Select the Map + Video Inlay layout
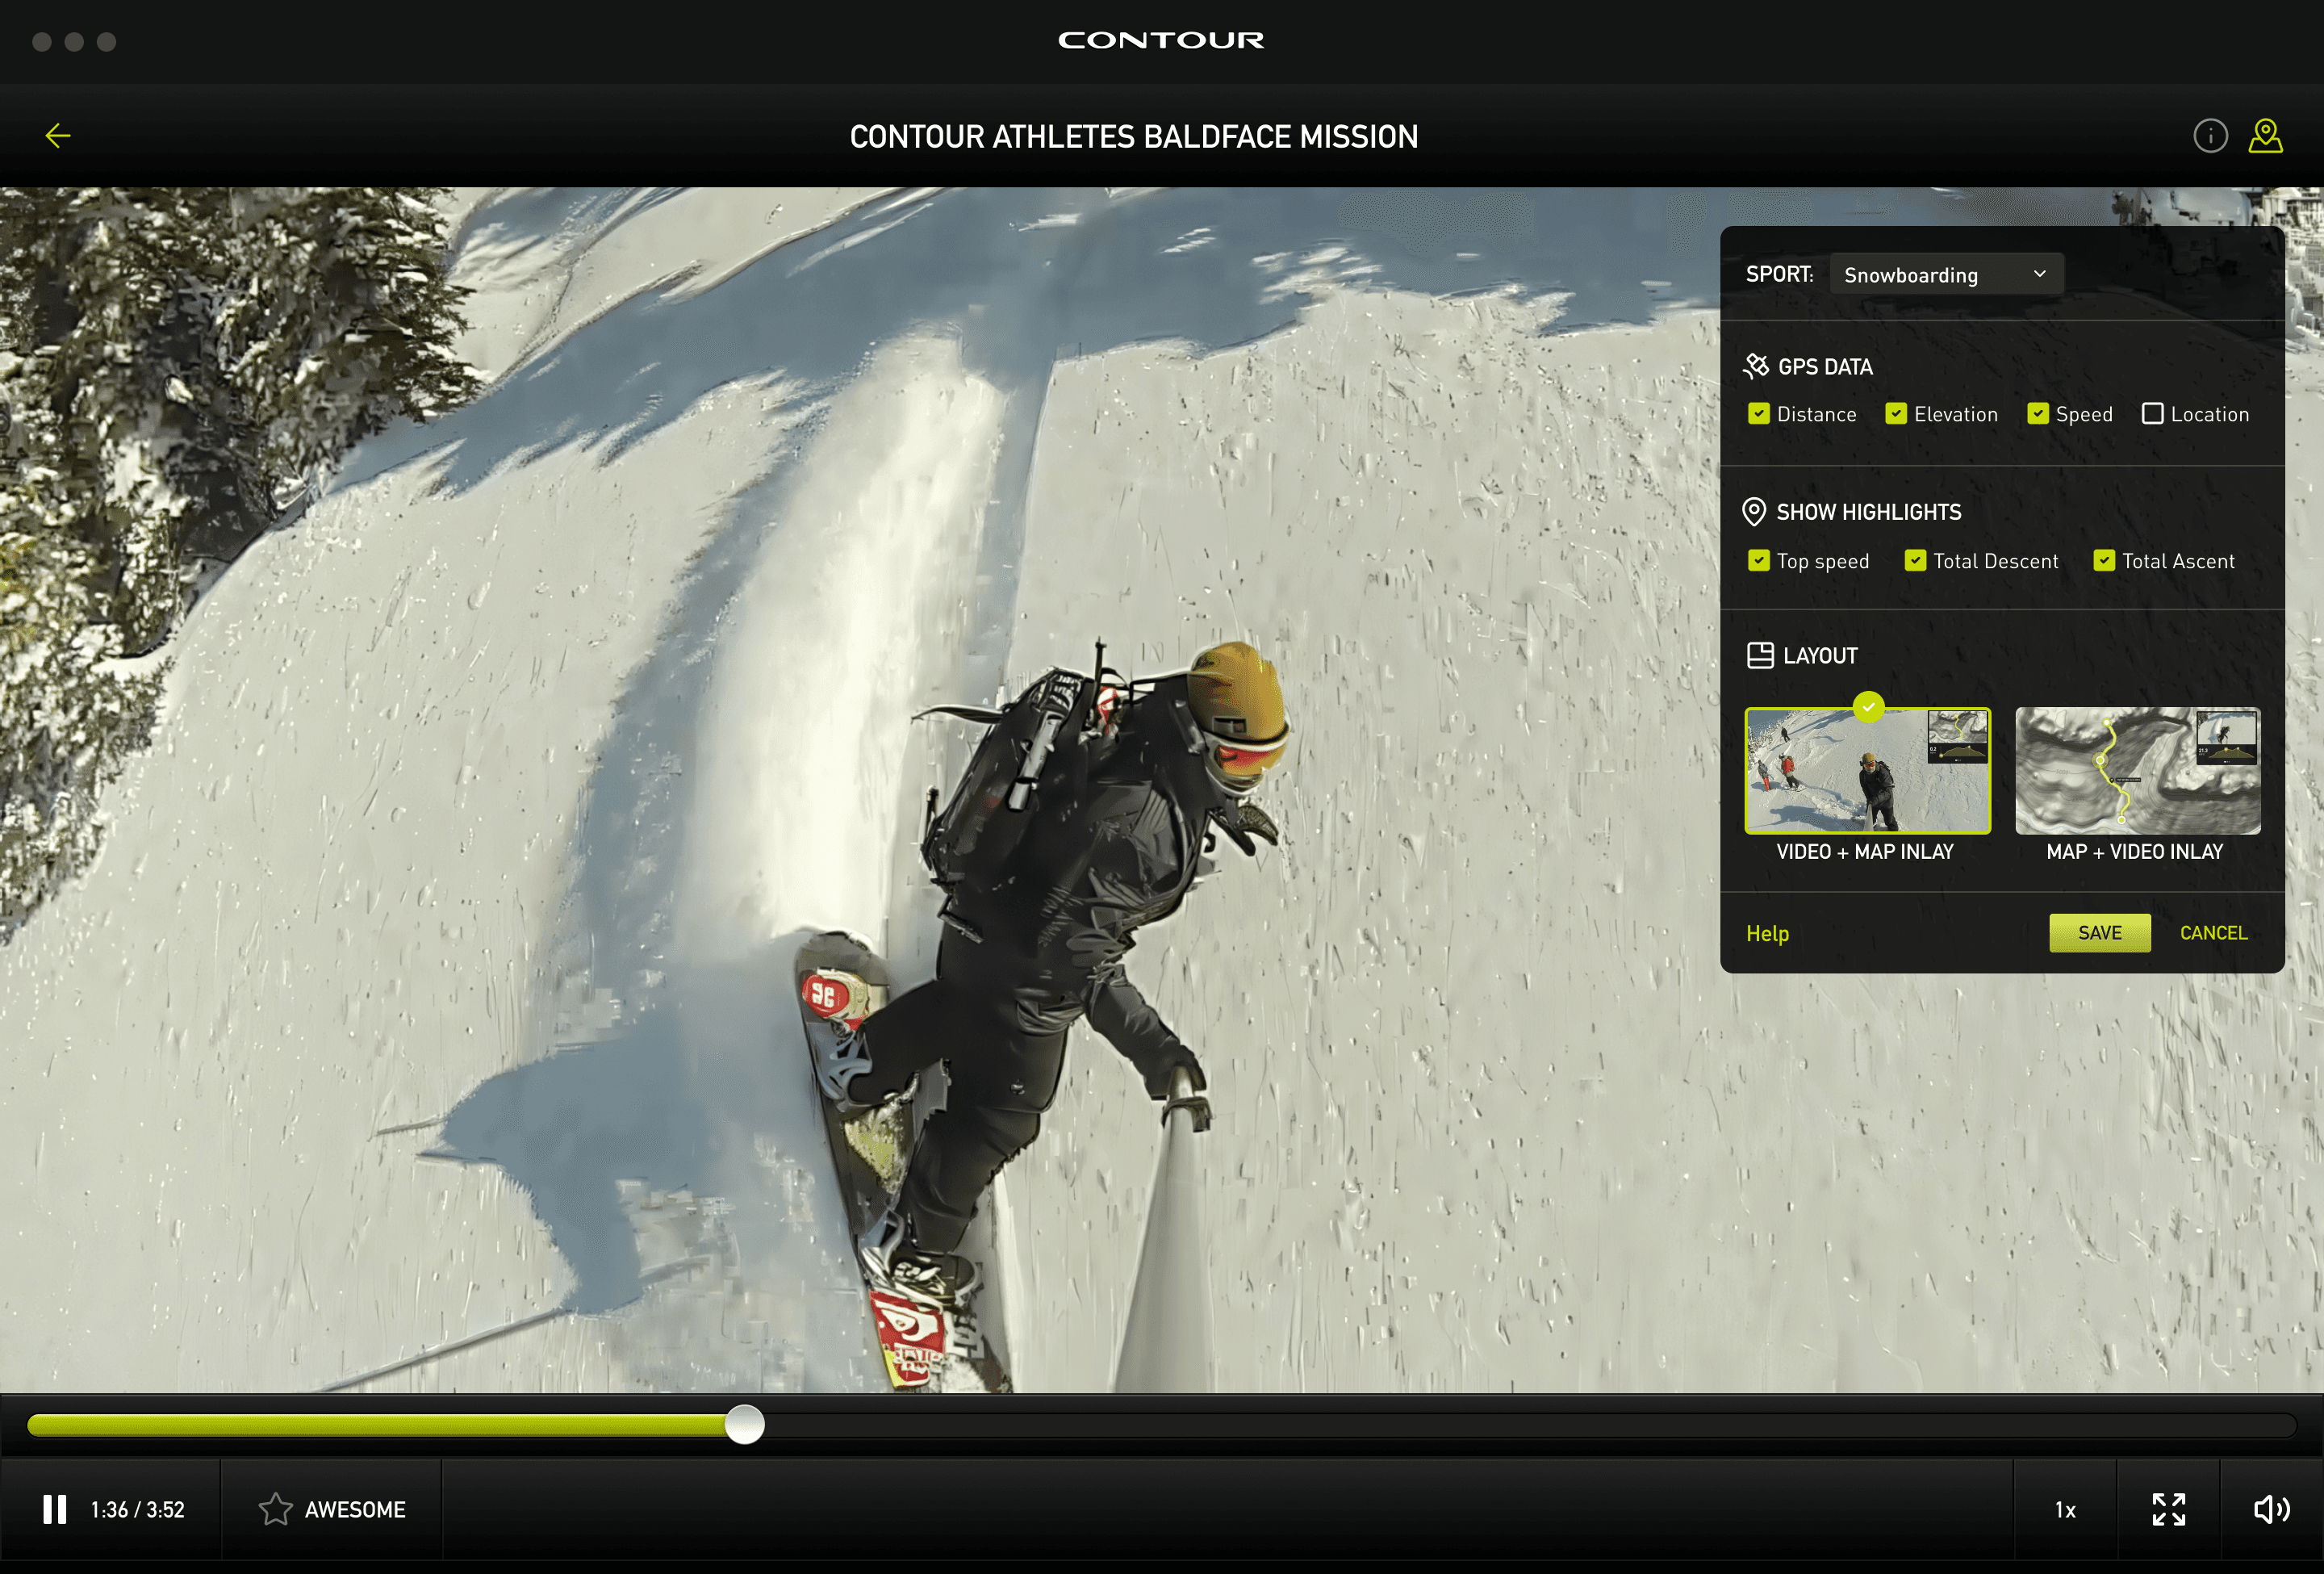The height and width of the screenshot is (1574, 2324). tap(2137, 771)
